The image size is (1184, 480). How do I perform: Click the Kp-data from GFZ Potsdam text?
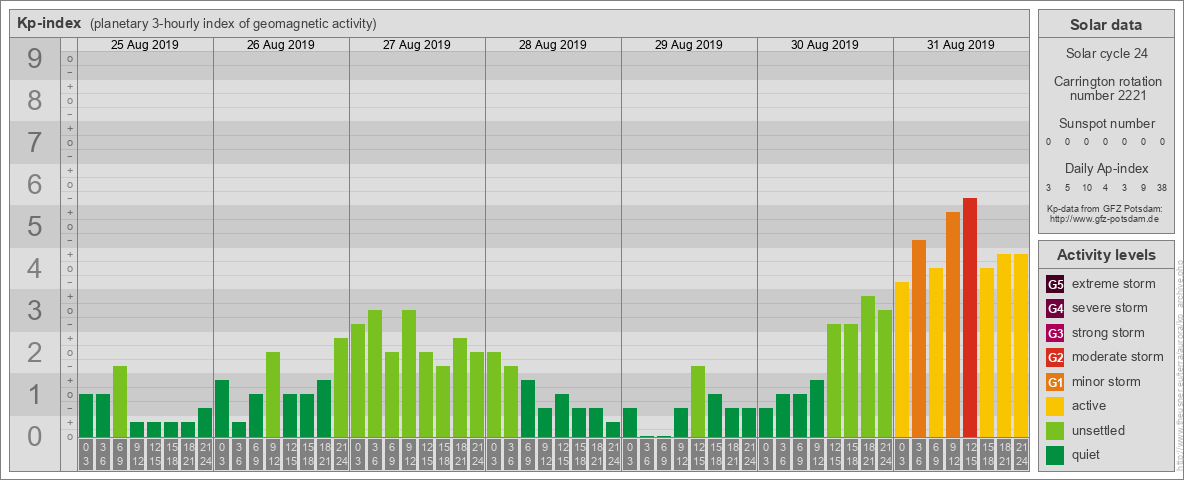click(x=1104, y=209)
